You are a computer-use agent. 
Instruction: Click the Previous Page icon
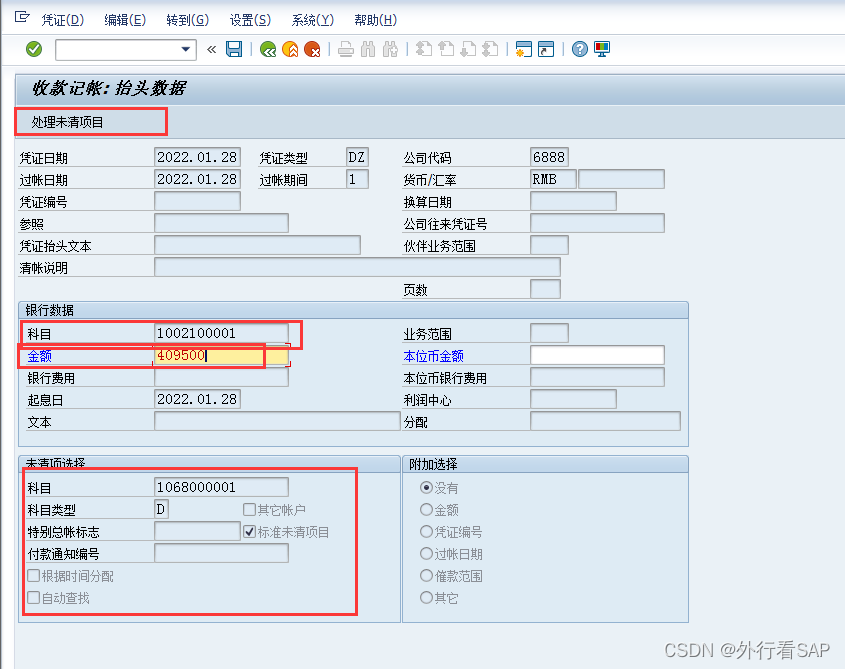[446, 49]
